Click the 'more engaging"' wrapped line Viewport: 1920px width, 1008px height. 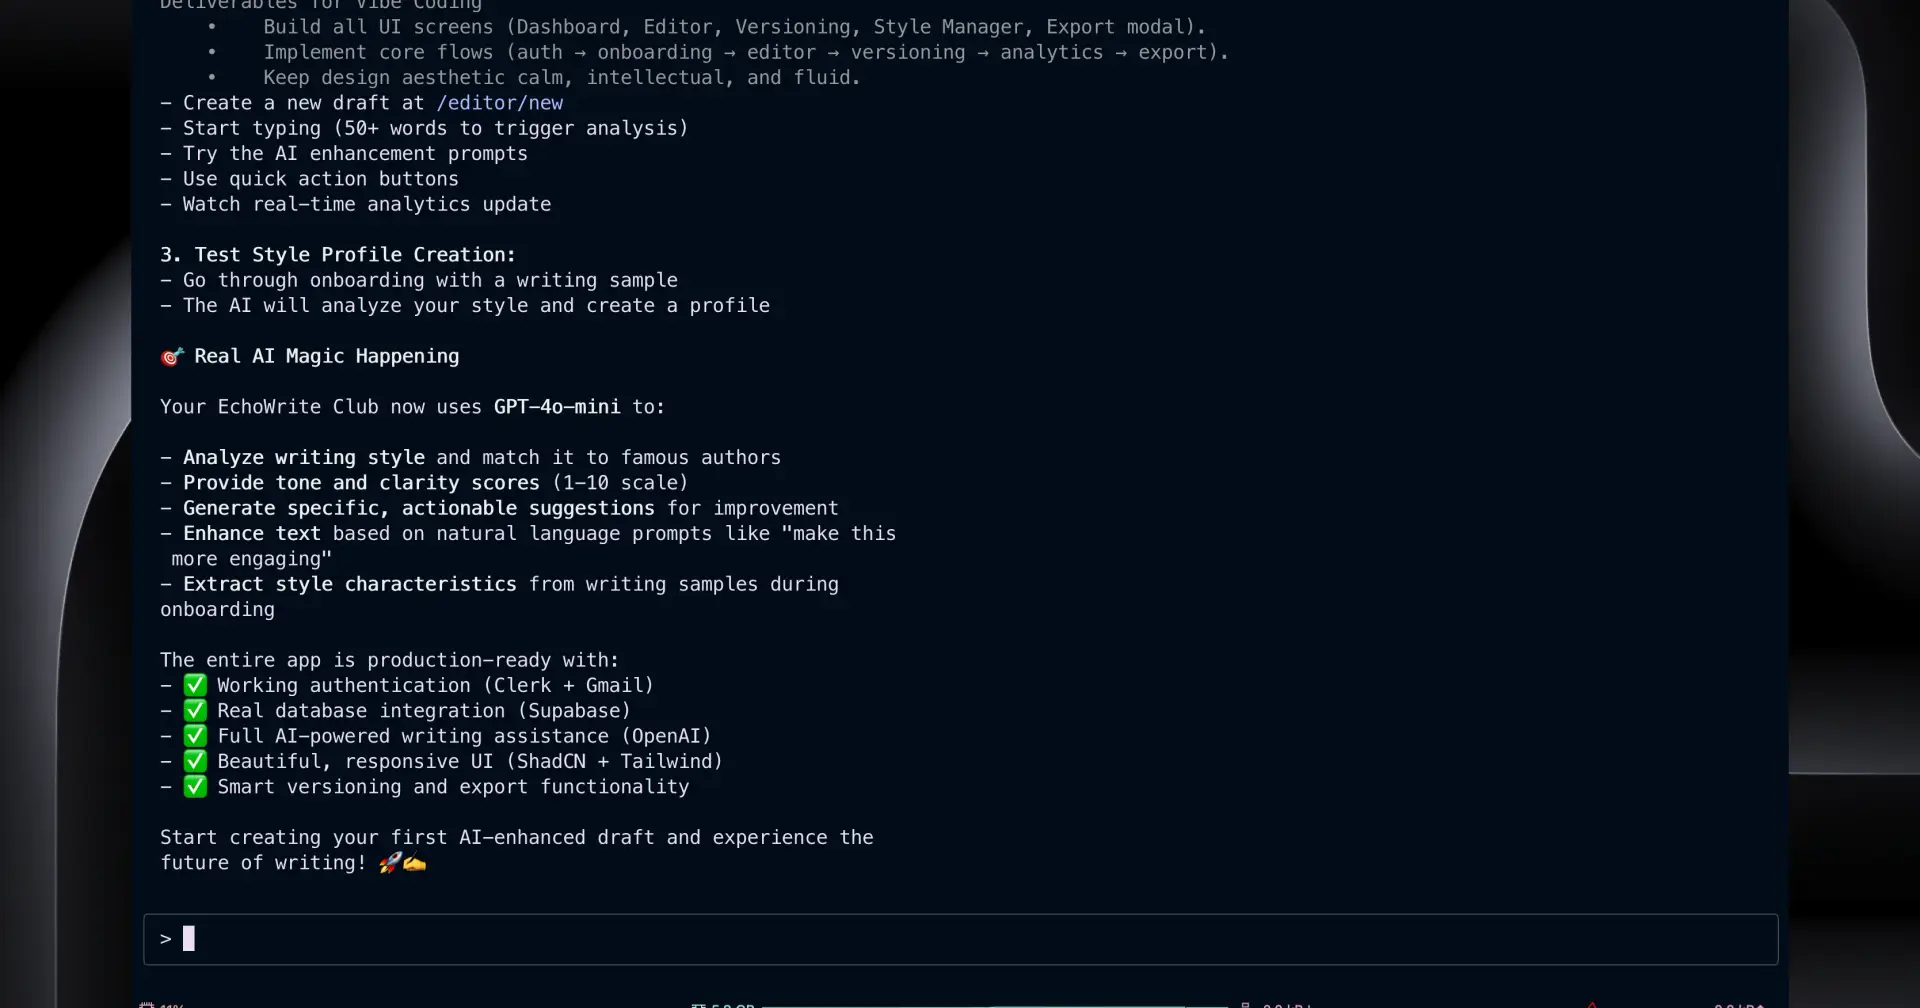pos(252,559)
